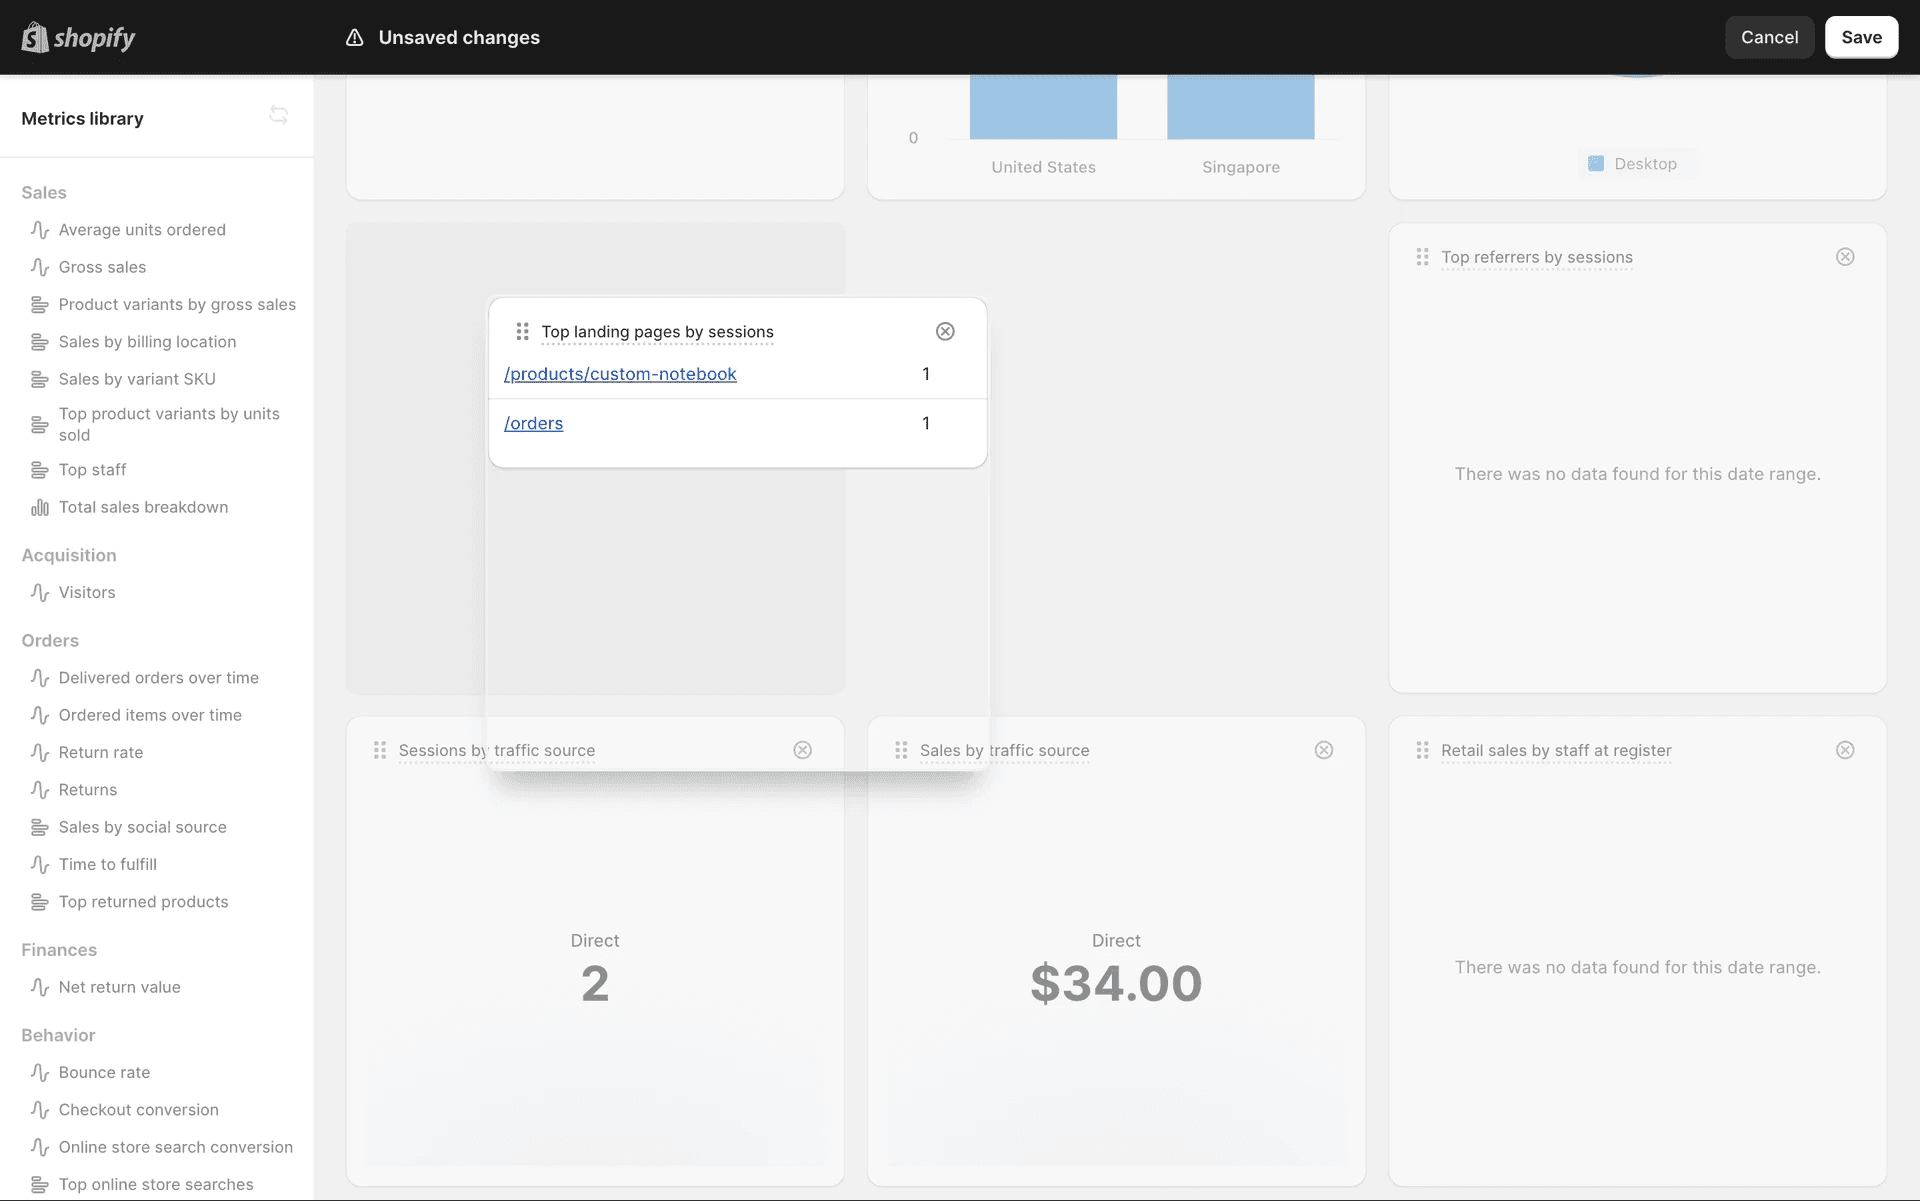
Task: Remove Retail sales by staff at register card
Action: pos(1845,750)
